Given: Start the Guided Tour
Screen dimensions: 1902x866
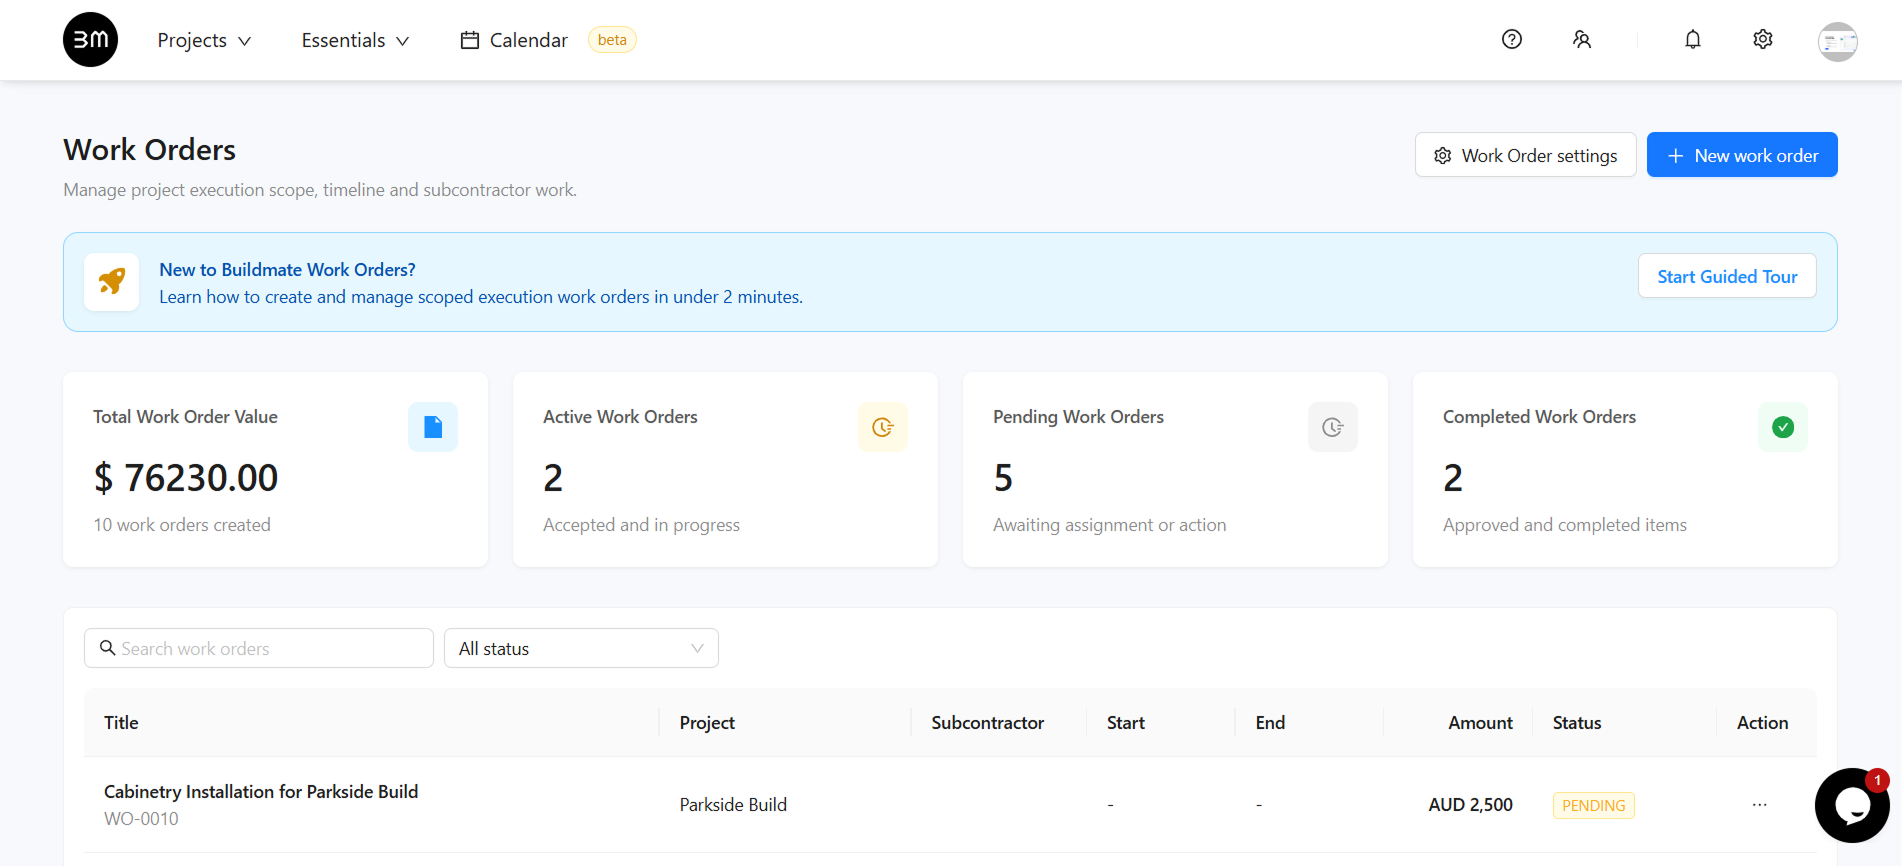Looking at the screenshot, I should (x=1727, y=276).
